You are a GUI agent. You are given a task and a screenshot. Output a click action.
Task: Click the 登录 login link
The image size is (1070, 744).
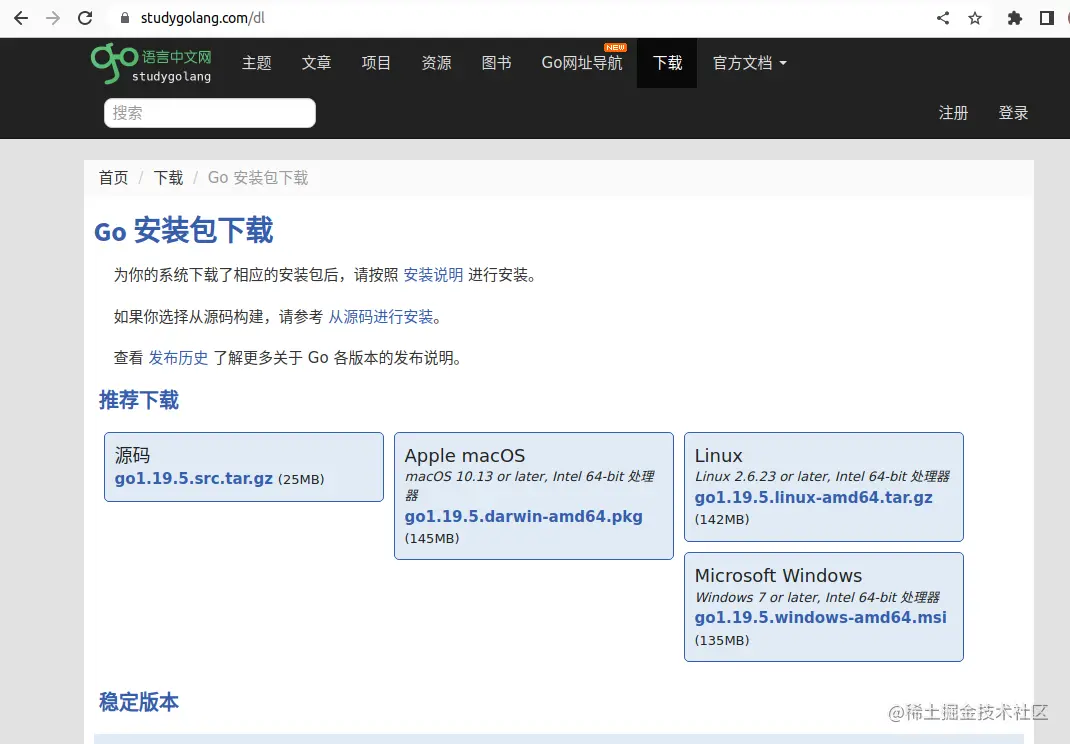tap(1013, 113)
